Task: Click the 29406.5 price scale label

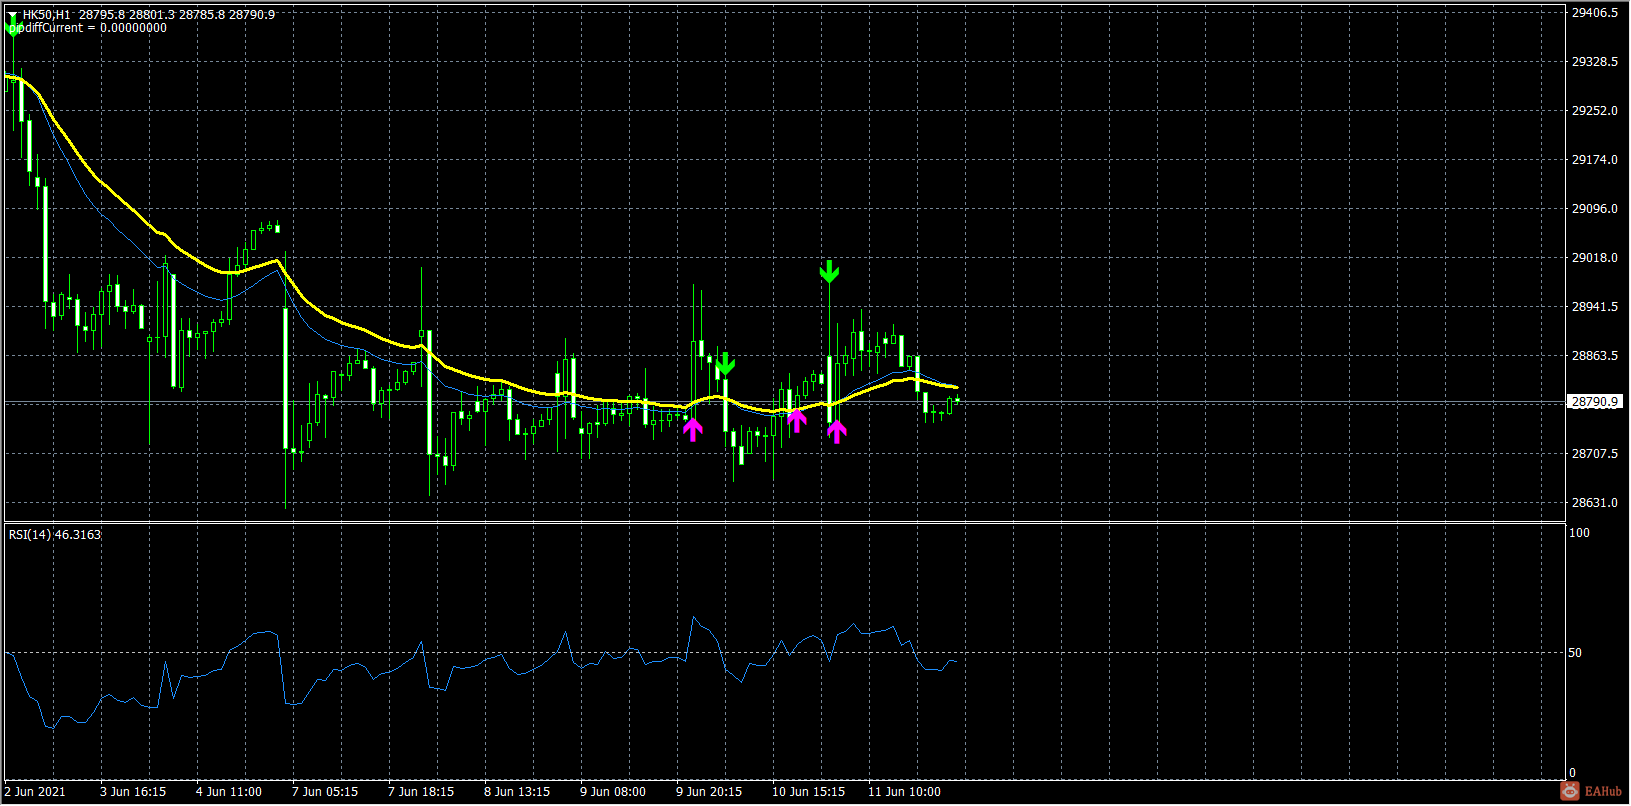Action: (x=1594, y=13)
